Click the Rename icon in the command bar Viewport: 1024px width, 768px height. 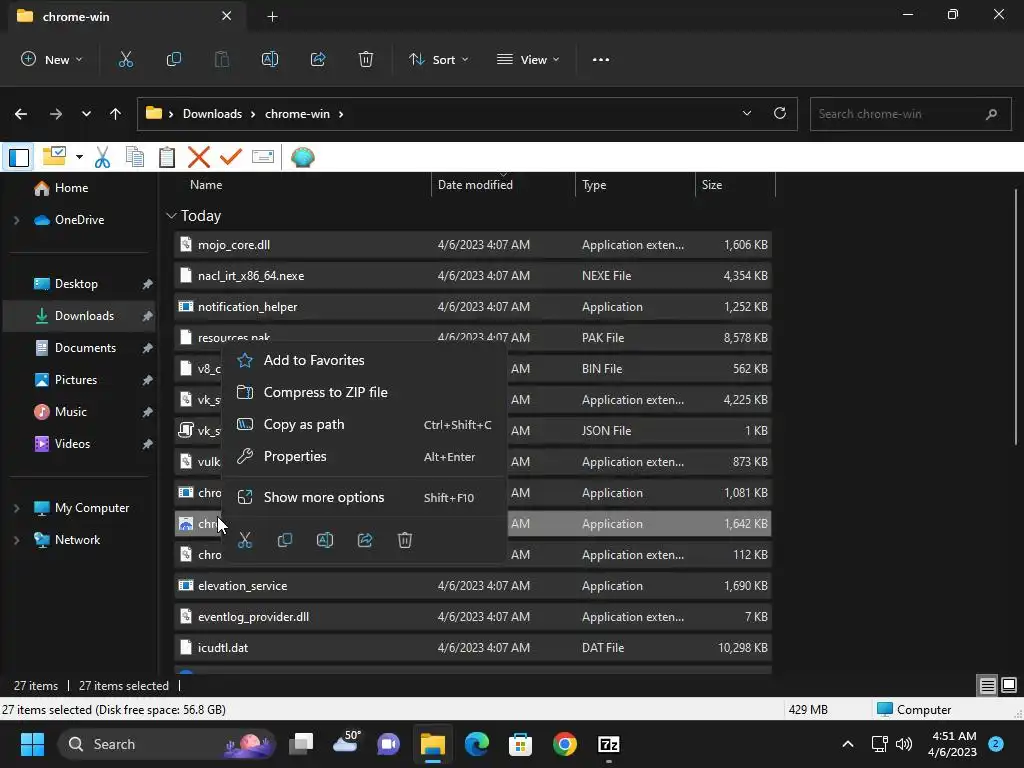pos(270,59)
